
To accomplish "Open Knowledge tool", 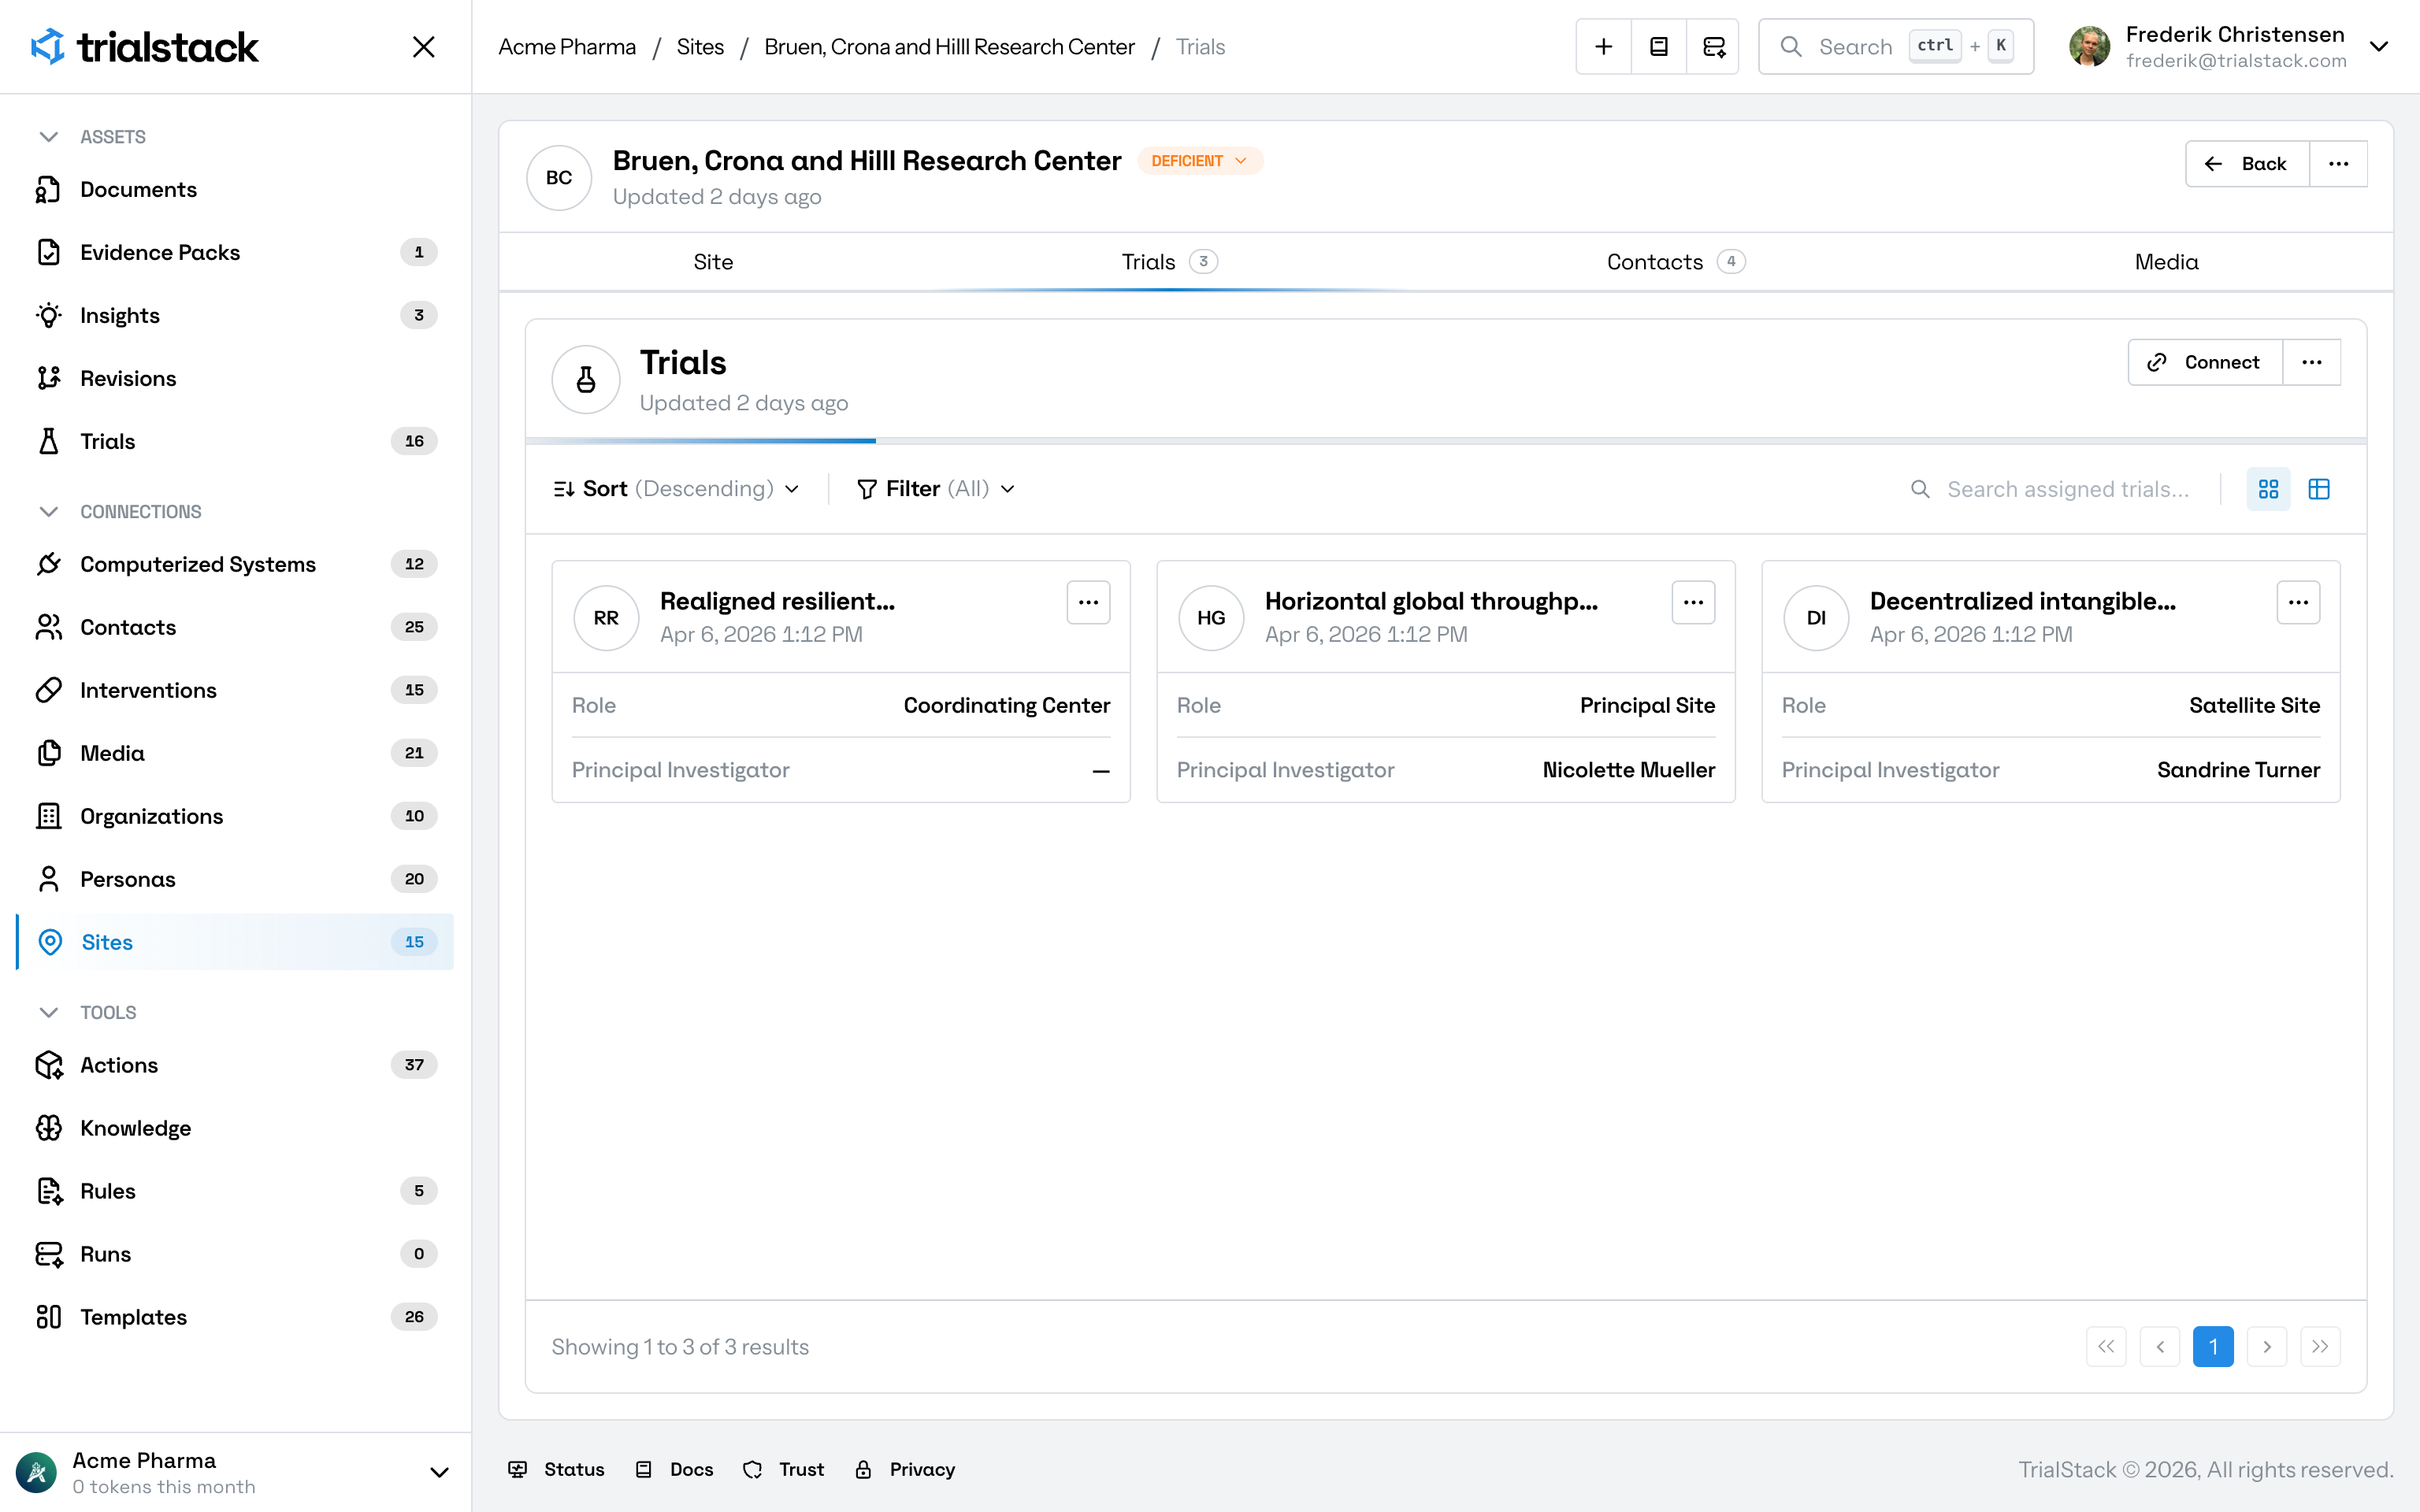I will pos(235,1128).
